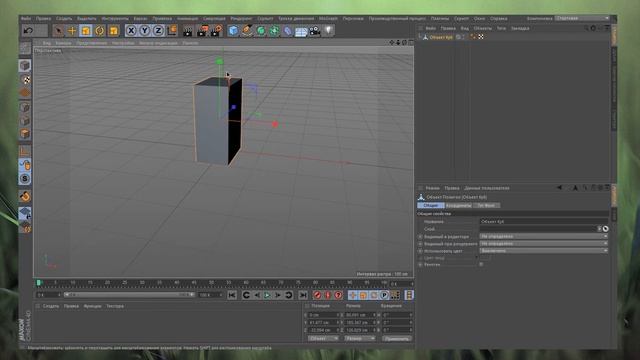Click the position Y coordinate field

(x=324, y=322)
